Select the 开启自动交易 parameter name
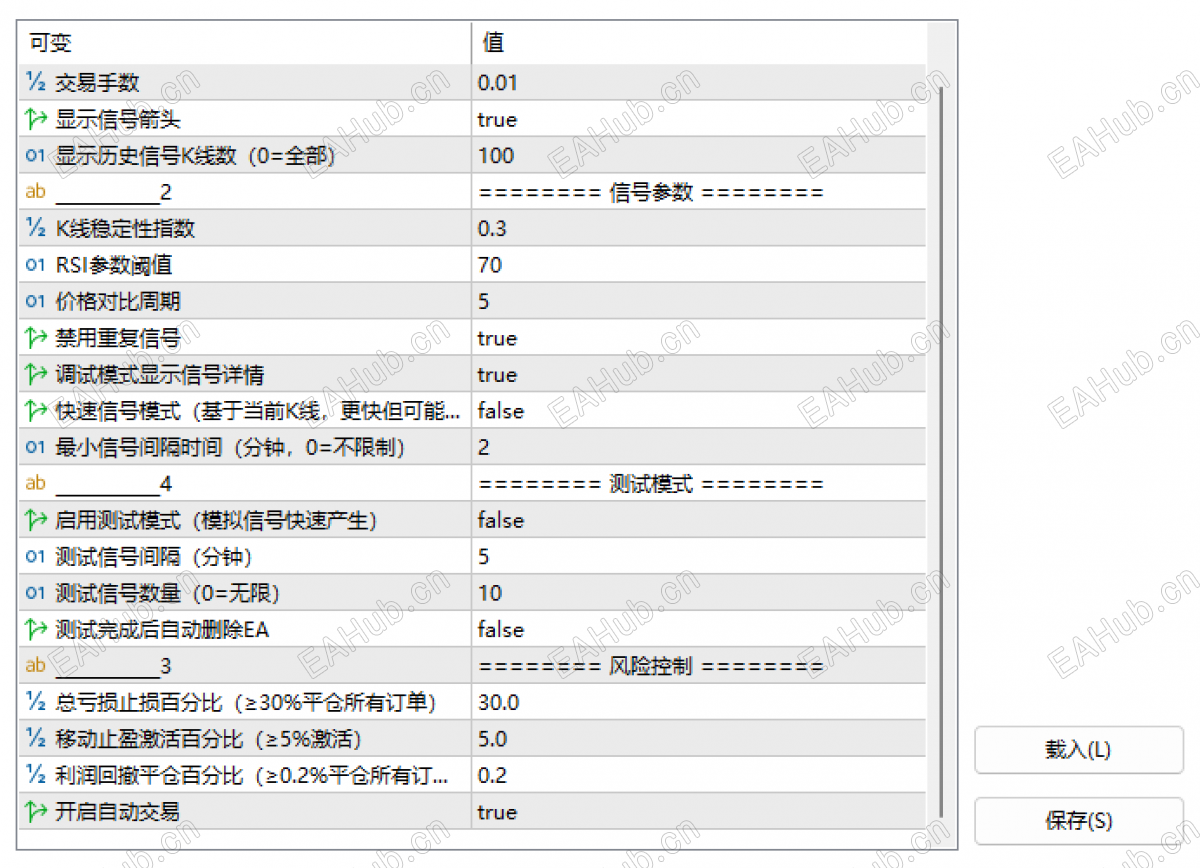The height and width of the screenshot is (868, 1200). (x=118, y=812)
